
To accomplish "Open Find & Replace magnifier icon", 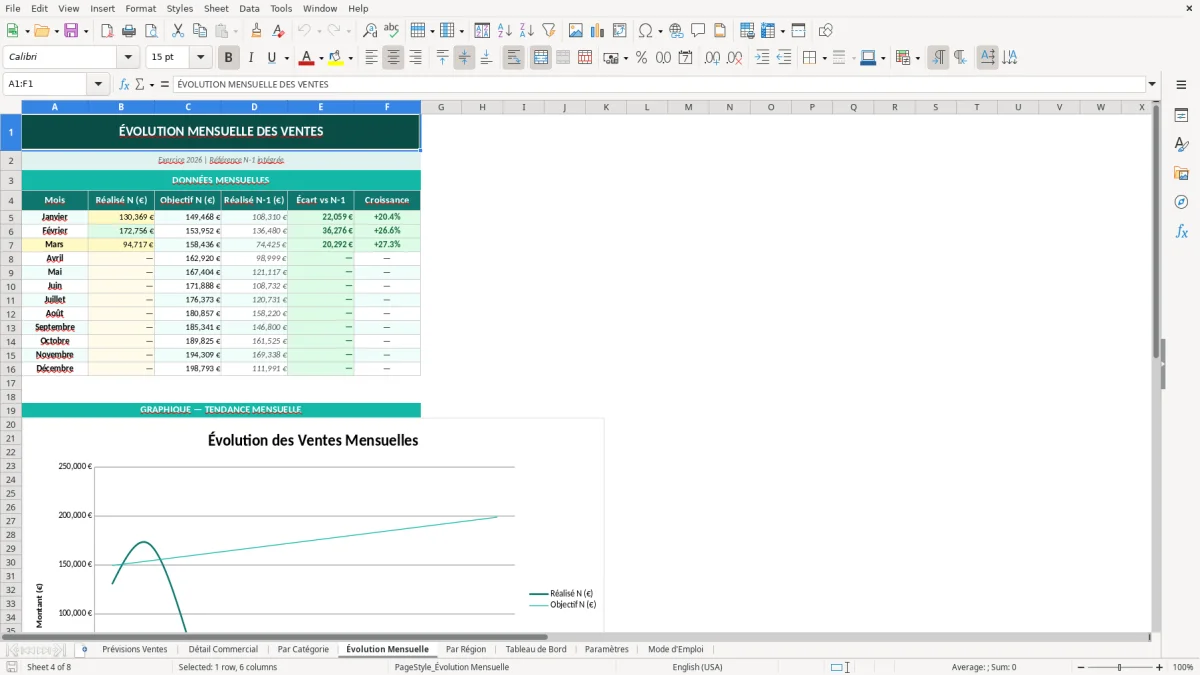I will 370,31.
